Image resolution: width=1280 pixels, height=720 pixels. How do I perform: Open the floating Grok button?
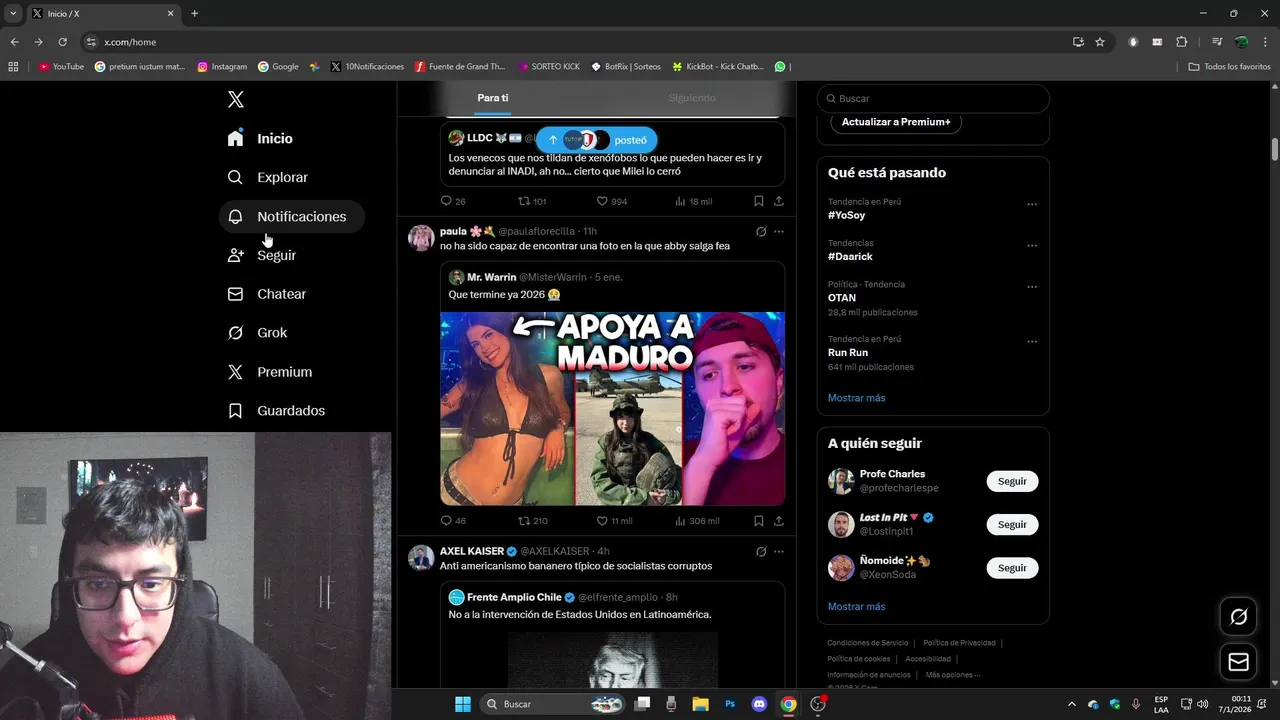[1238, 617]
